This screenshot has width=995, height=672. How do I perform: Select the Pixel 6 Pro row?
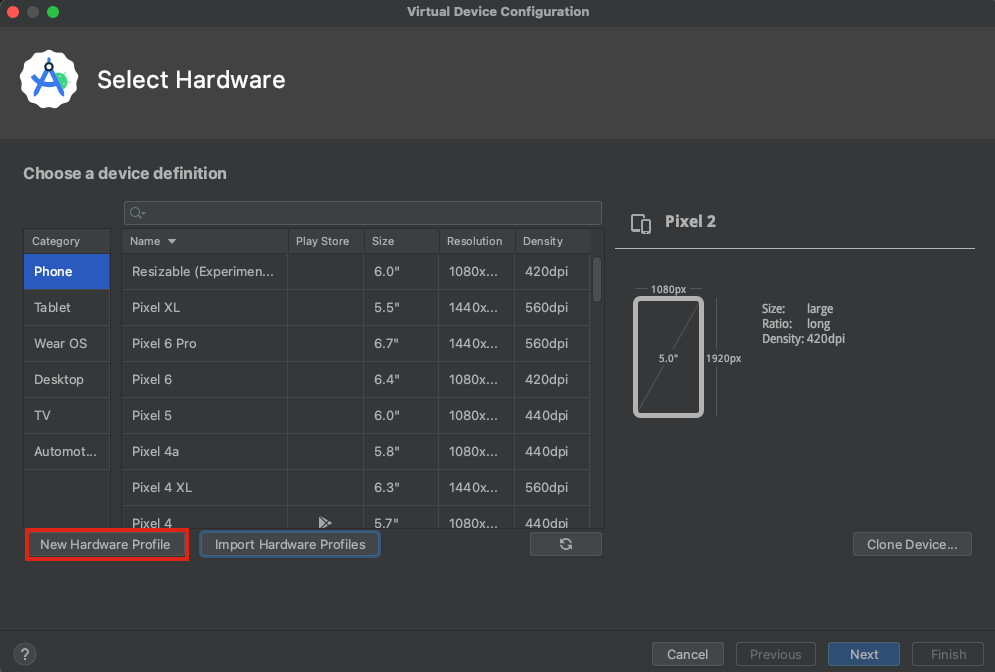355,343
